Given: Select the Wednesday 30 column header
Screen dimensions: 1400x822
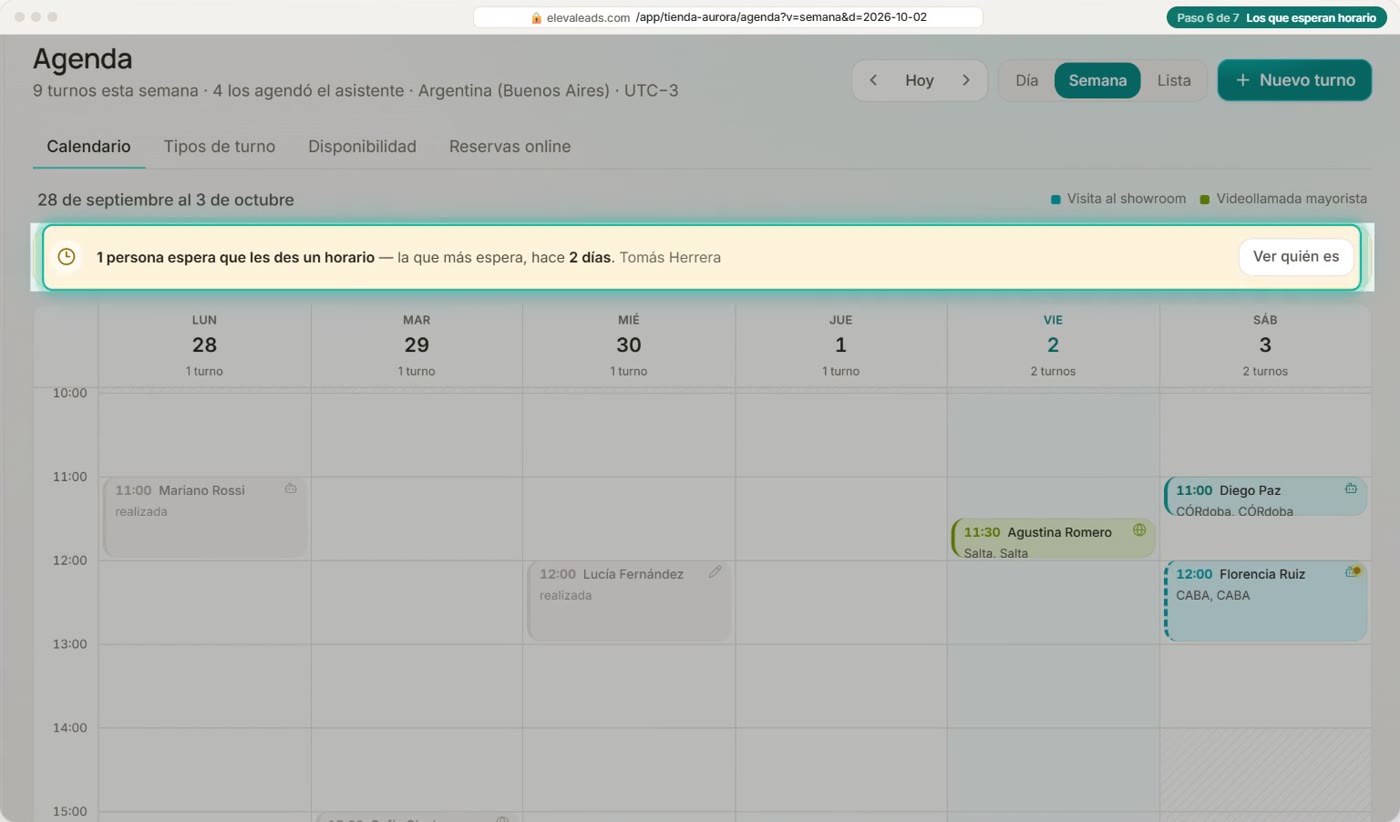Looking at the screenshot, I should click(x=628, y=345).
